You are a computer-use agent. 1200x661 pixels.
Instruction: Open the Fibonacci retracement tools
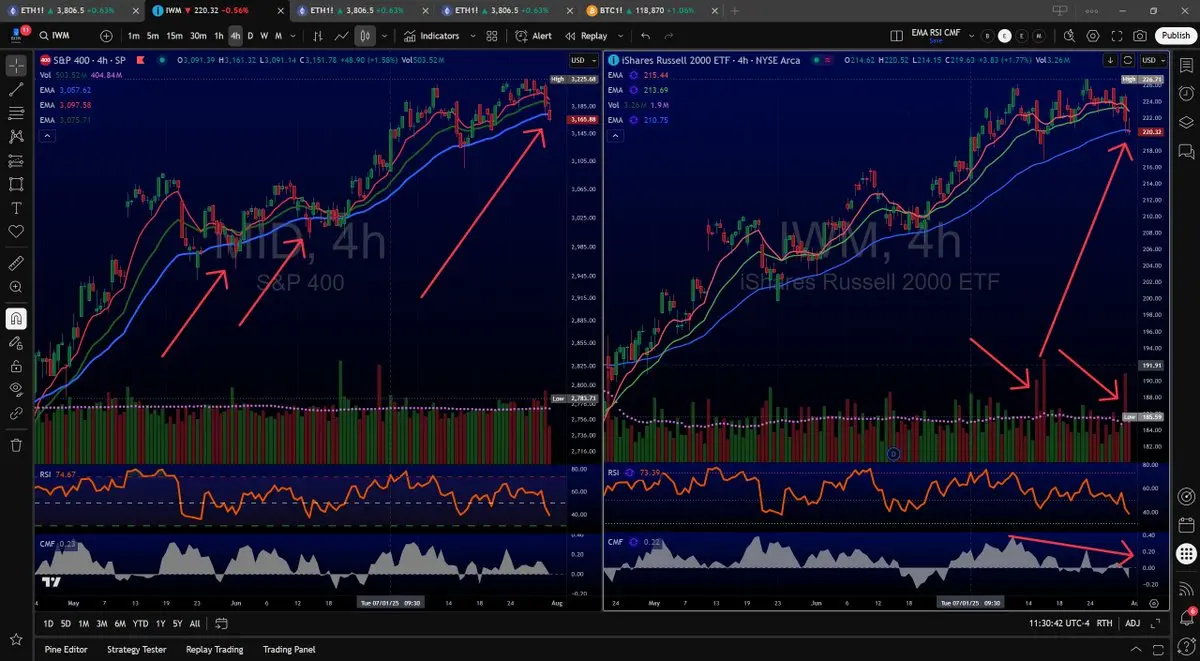[x=16, y=113]
